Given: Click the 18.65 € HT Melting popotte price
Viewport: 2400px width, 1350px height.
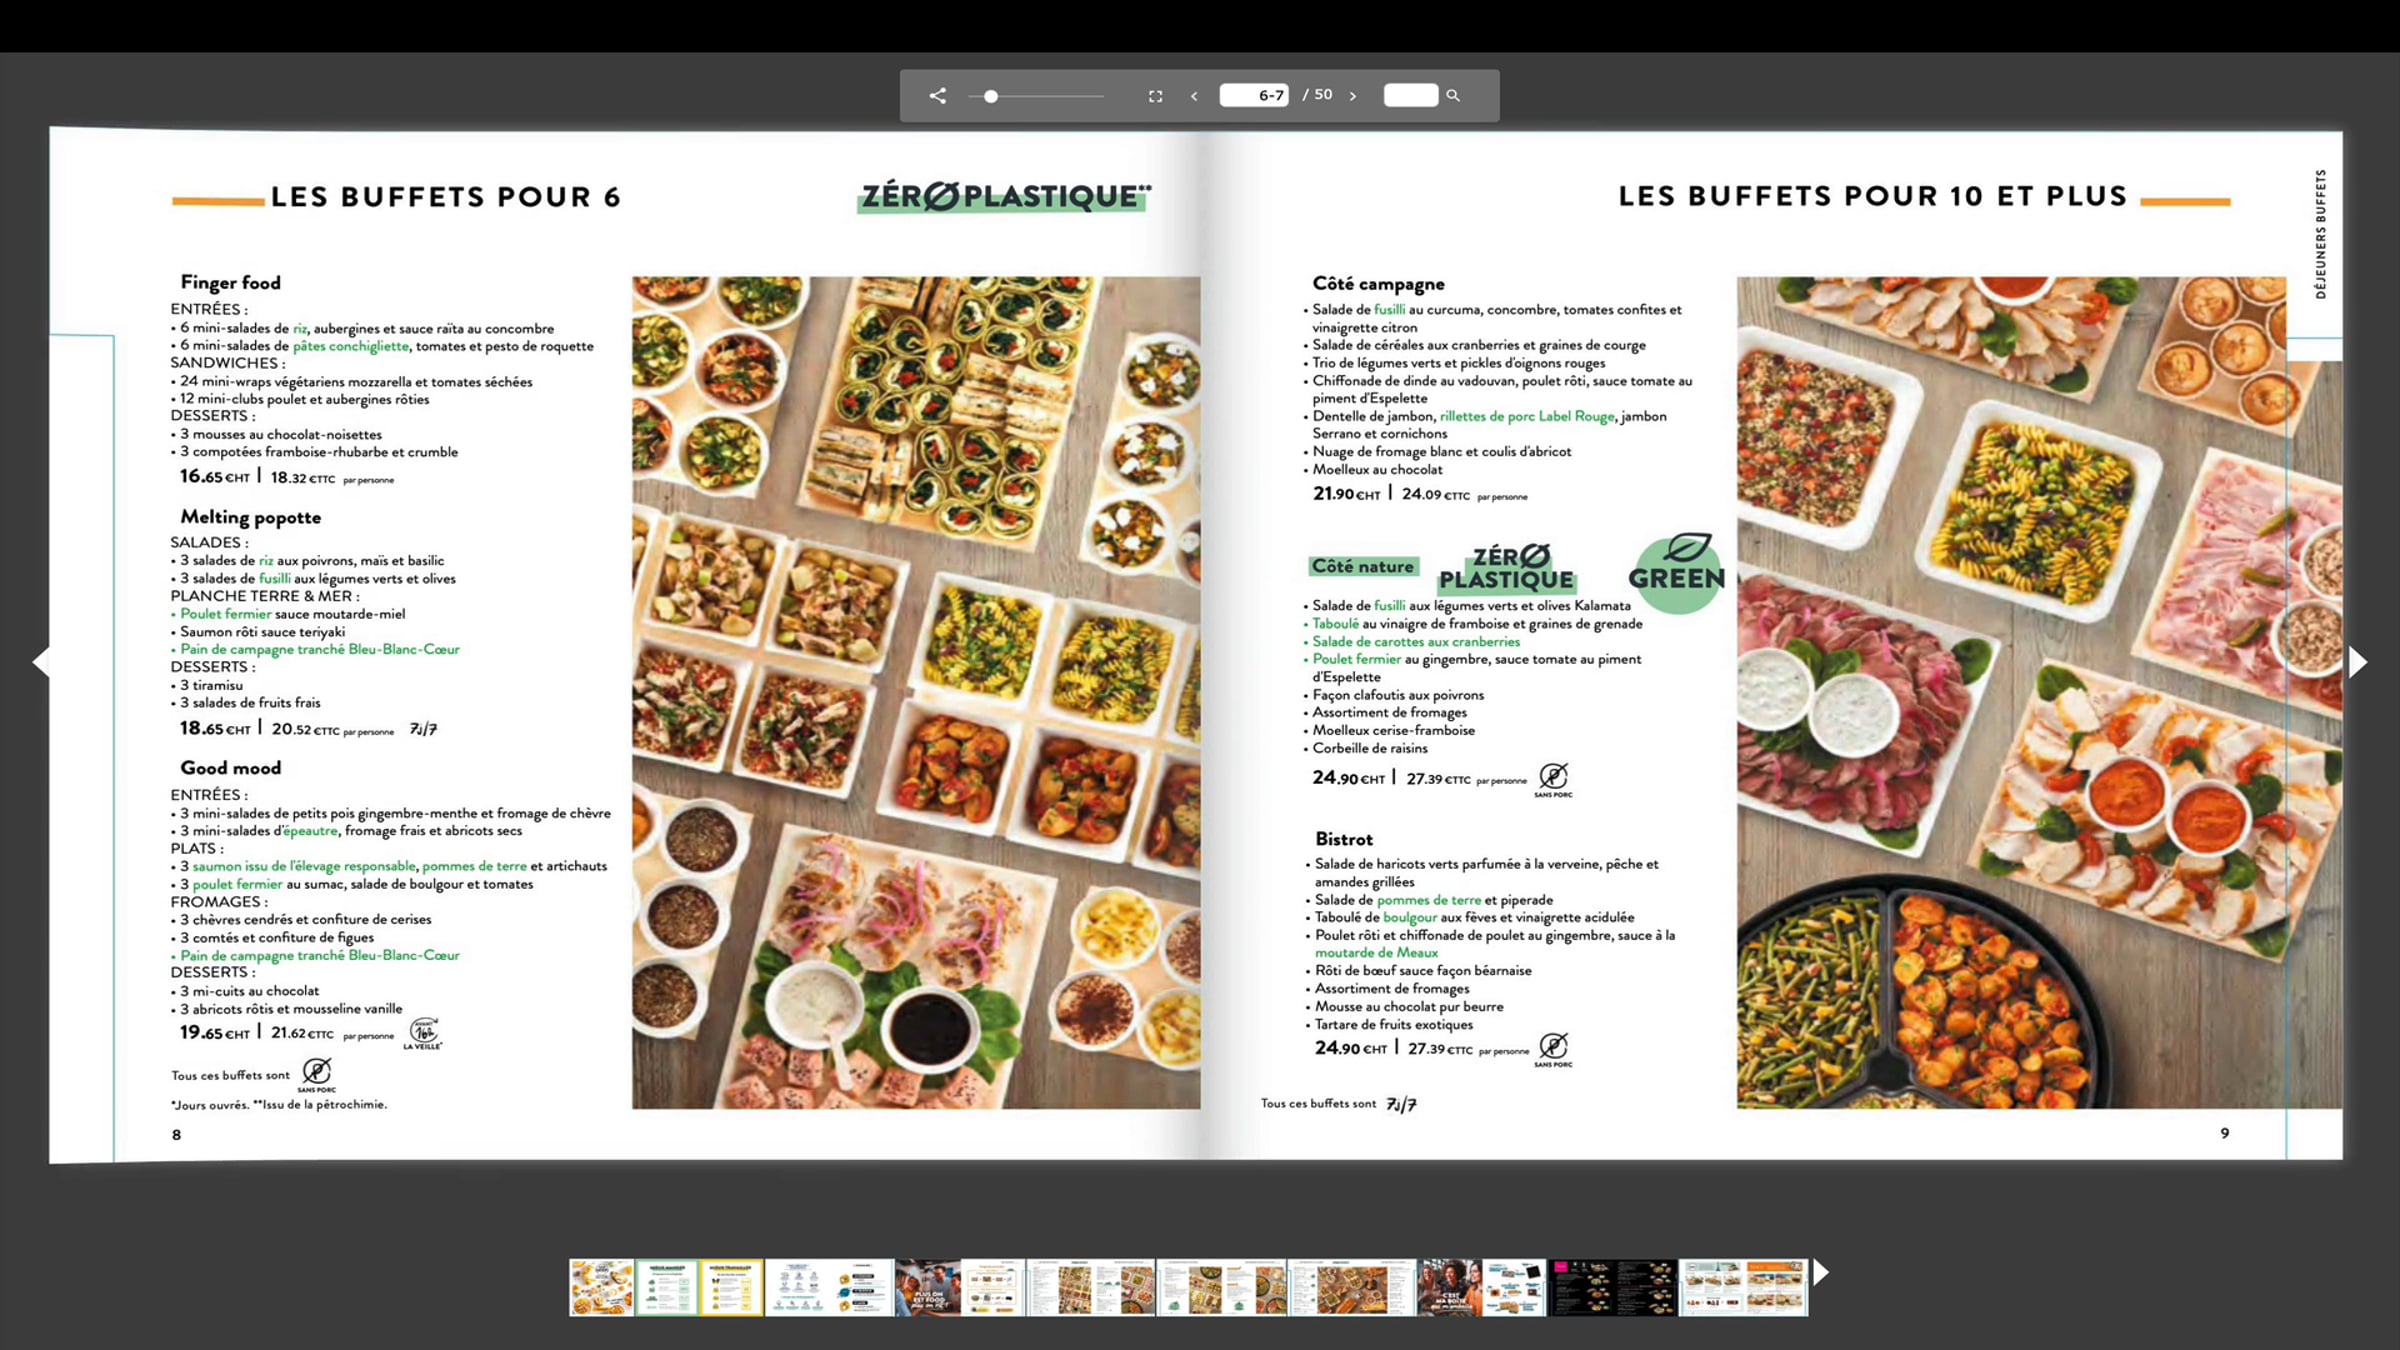Looking at the screenshot, I should tap(215, 729).
